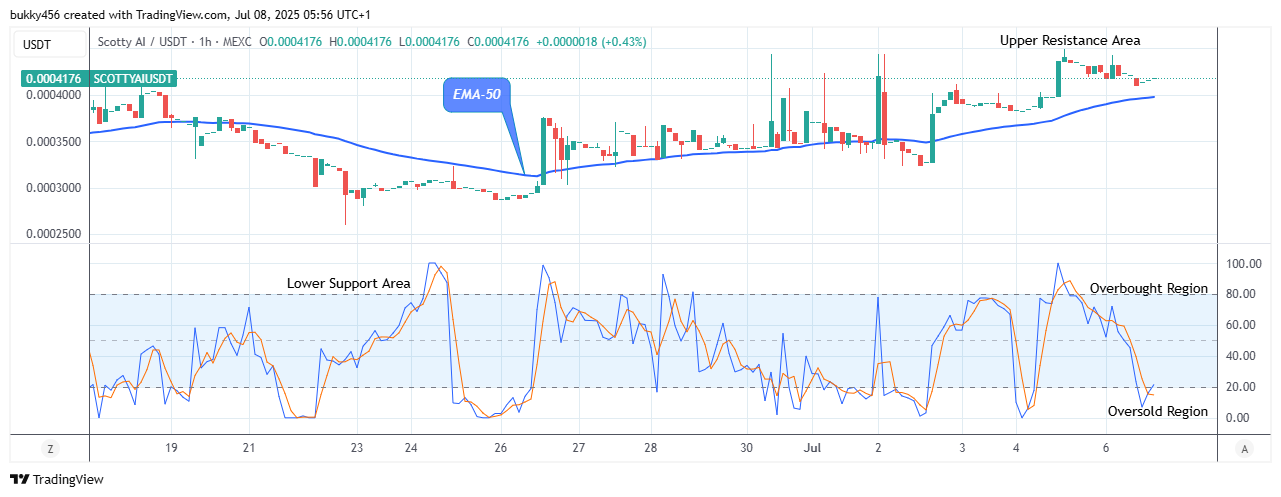This screenshot has width=1281, height=497.
Task: Click the Scotty AI / USDT symbol title
Action: click(142, 42)
